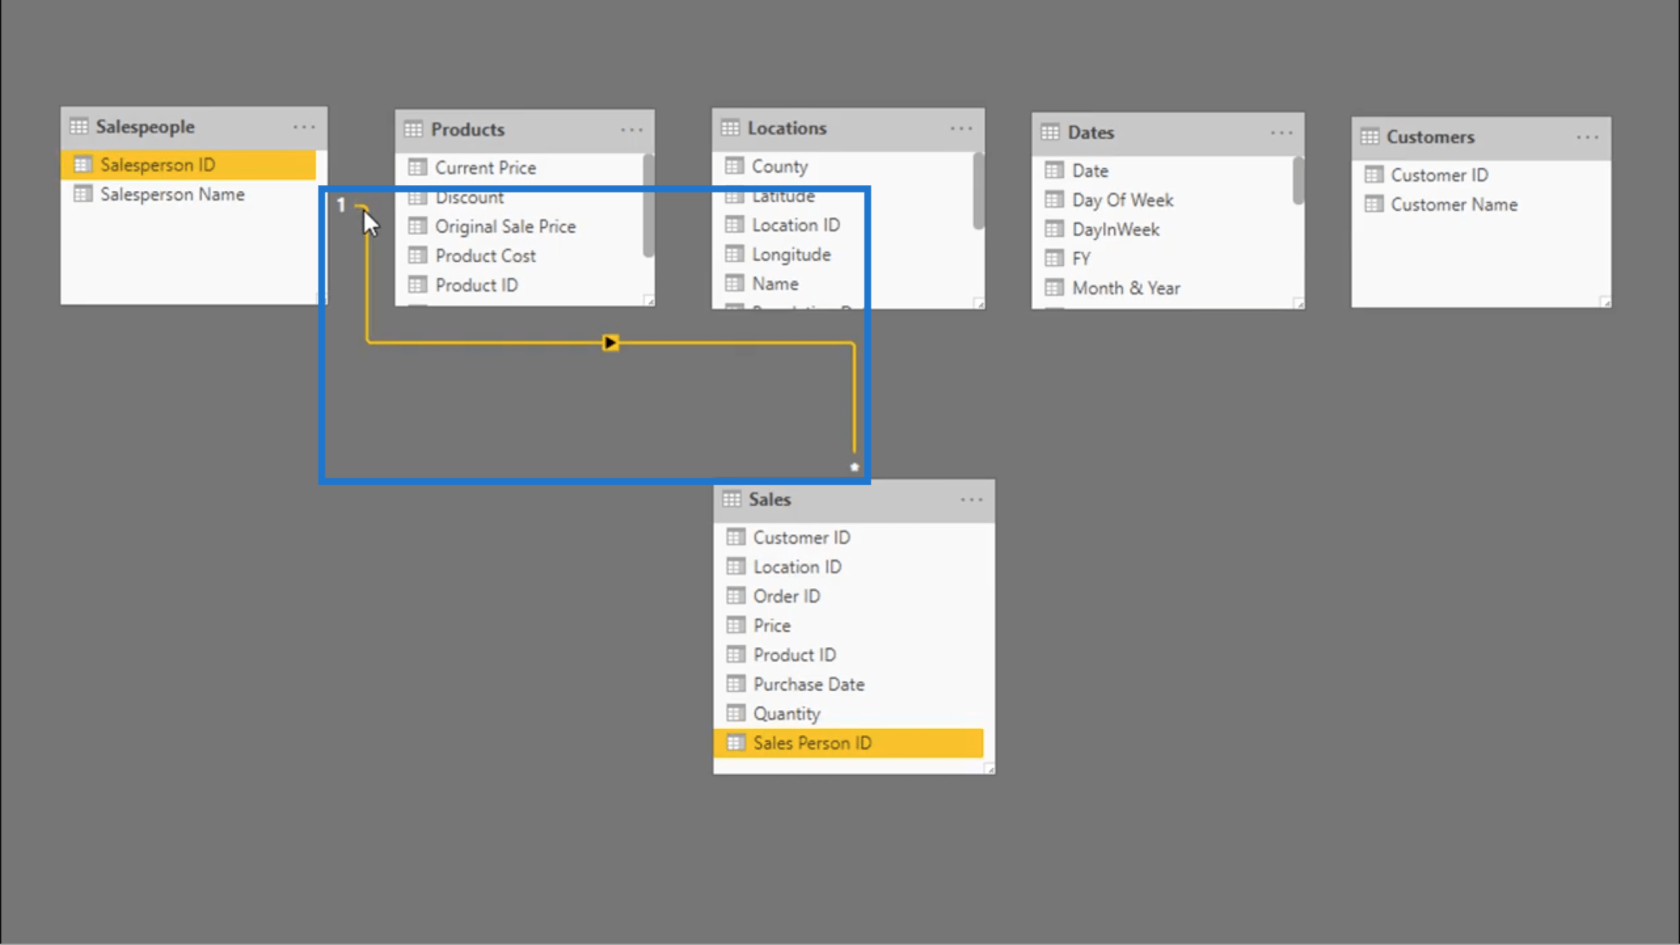Open the Locations table options ellipsis
The width and height of the screenshot is (1680, 945).
pyautogui.click(x=961, y=128)
